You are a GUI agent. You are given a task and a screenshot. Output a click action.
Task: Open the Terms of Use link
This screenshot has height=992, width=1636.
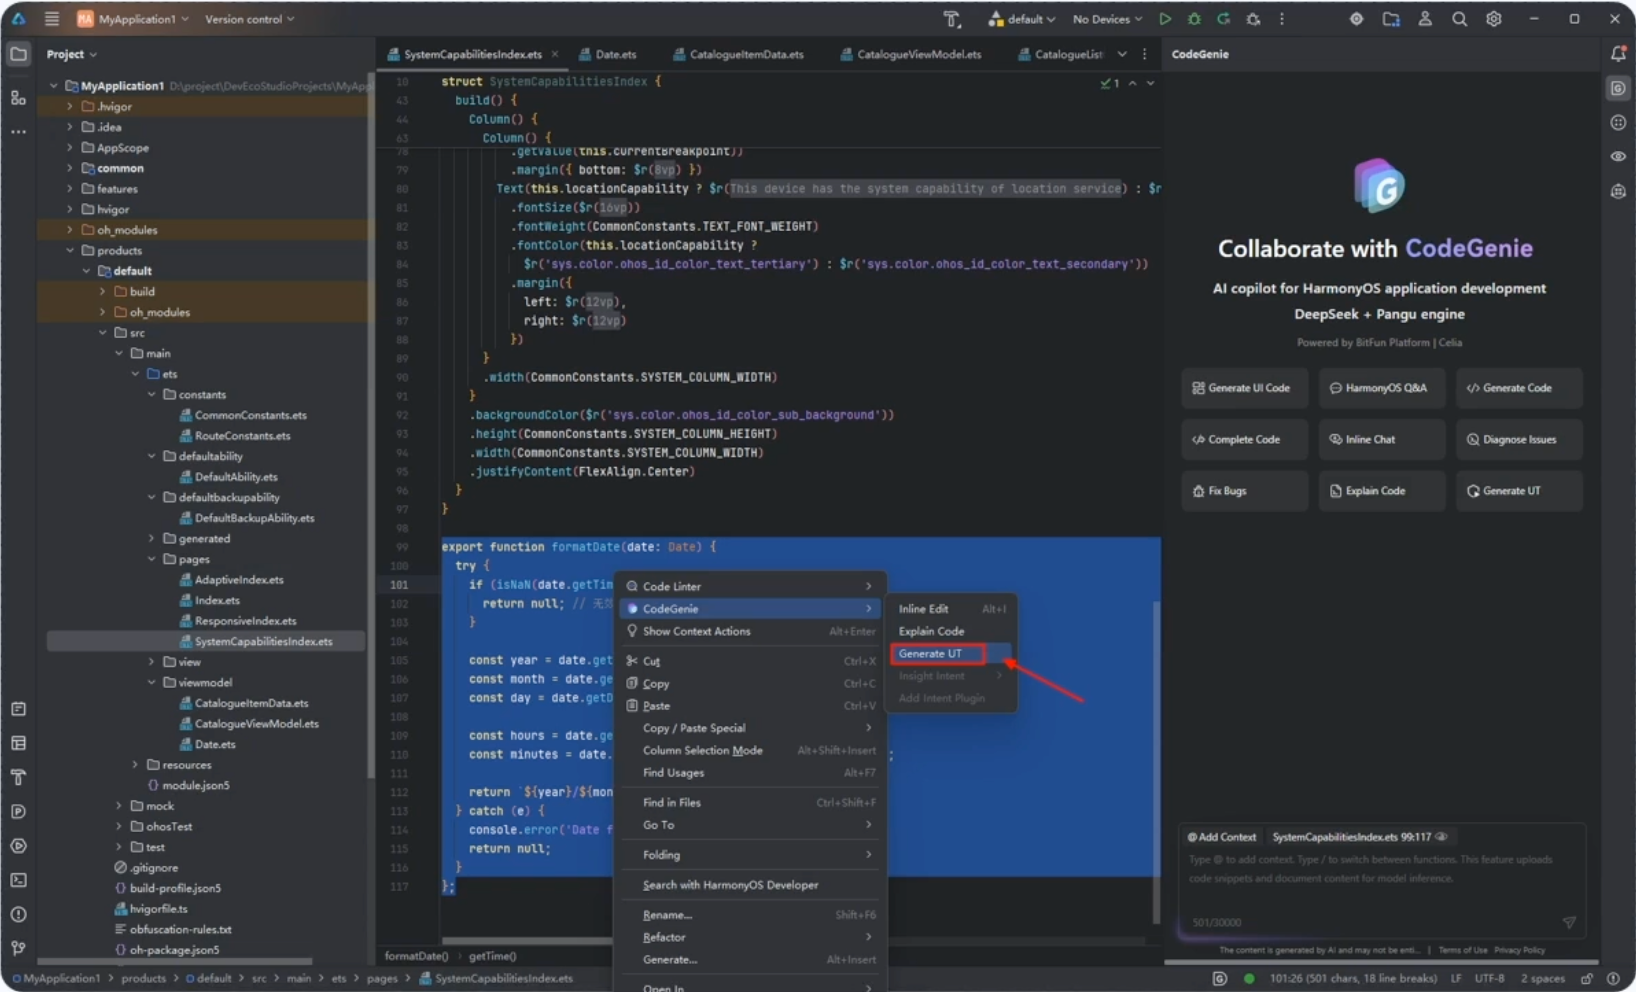[1462, 950]
